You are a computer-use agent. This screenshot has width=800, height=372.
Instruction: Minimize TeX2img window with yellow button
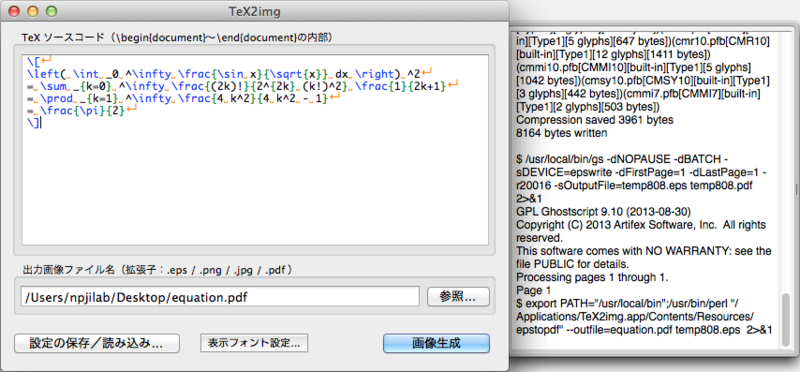[x=33, y=11]
